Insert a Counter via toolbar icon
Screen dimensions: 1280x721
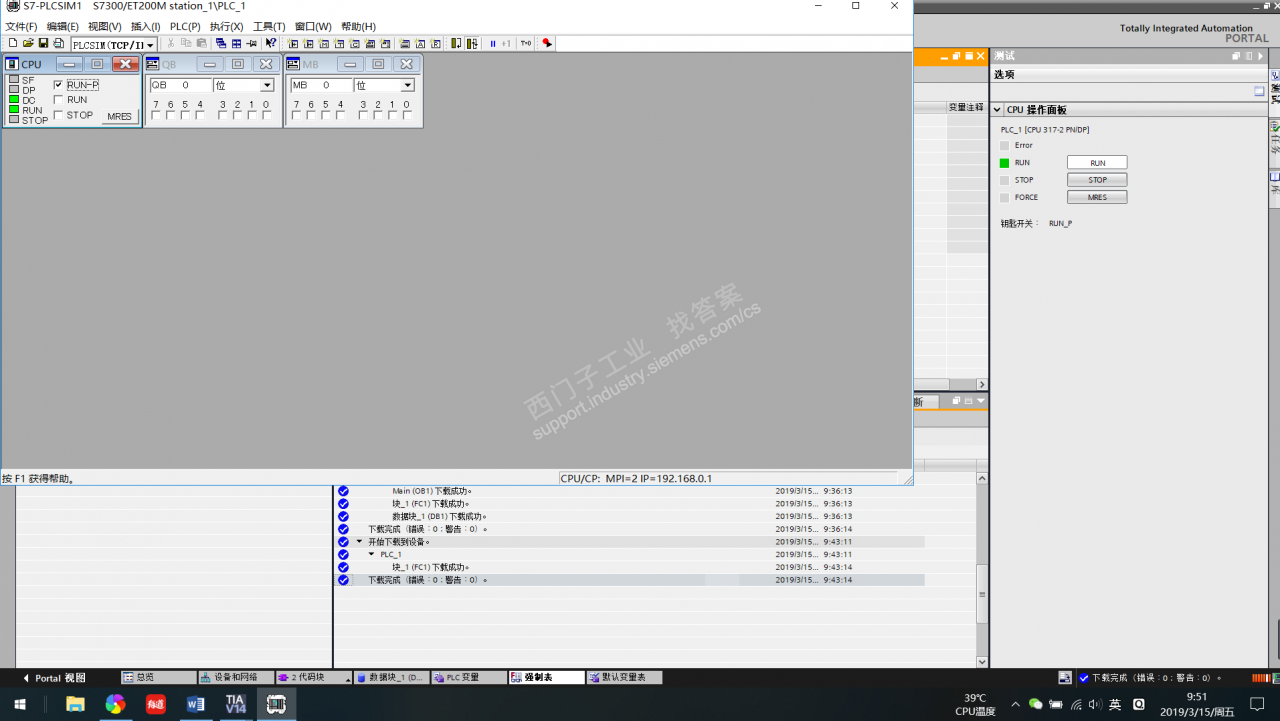[x=354, y=43]
